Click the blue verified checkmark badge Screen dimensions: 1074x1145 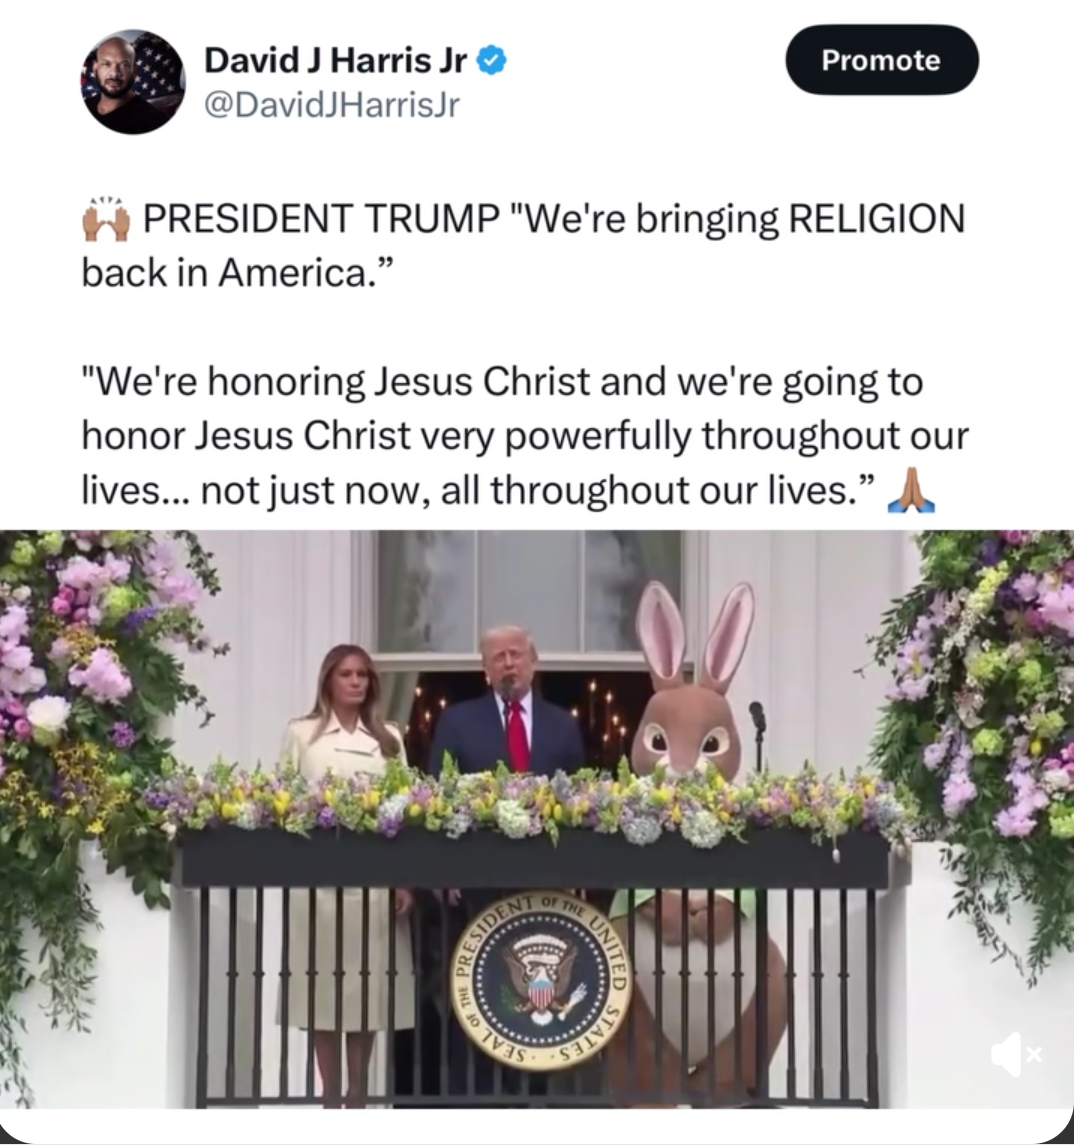(x=491, y=60)
